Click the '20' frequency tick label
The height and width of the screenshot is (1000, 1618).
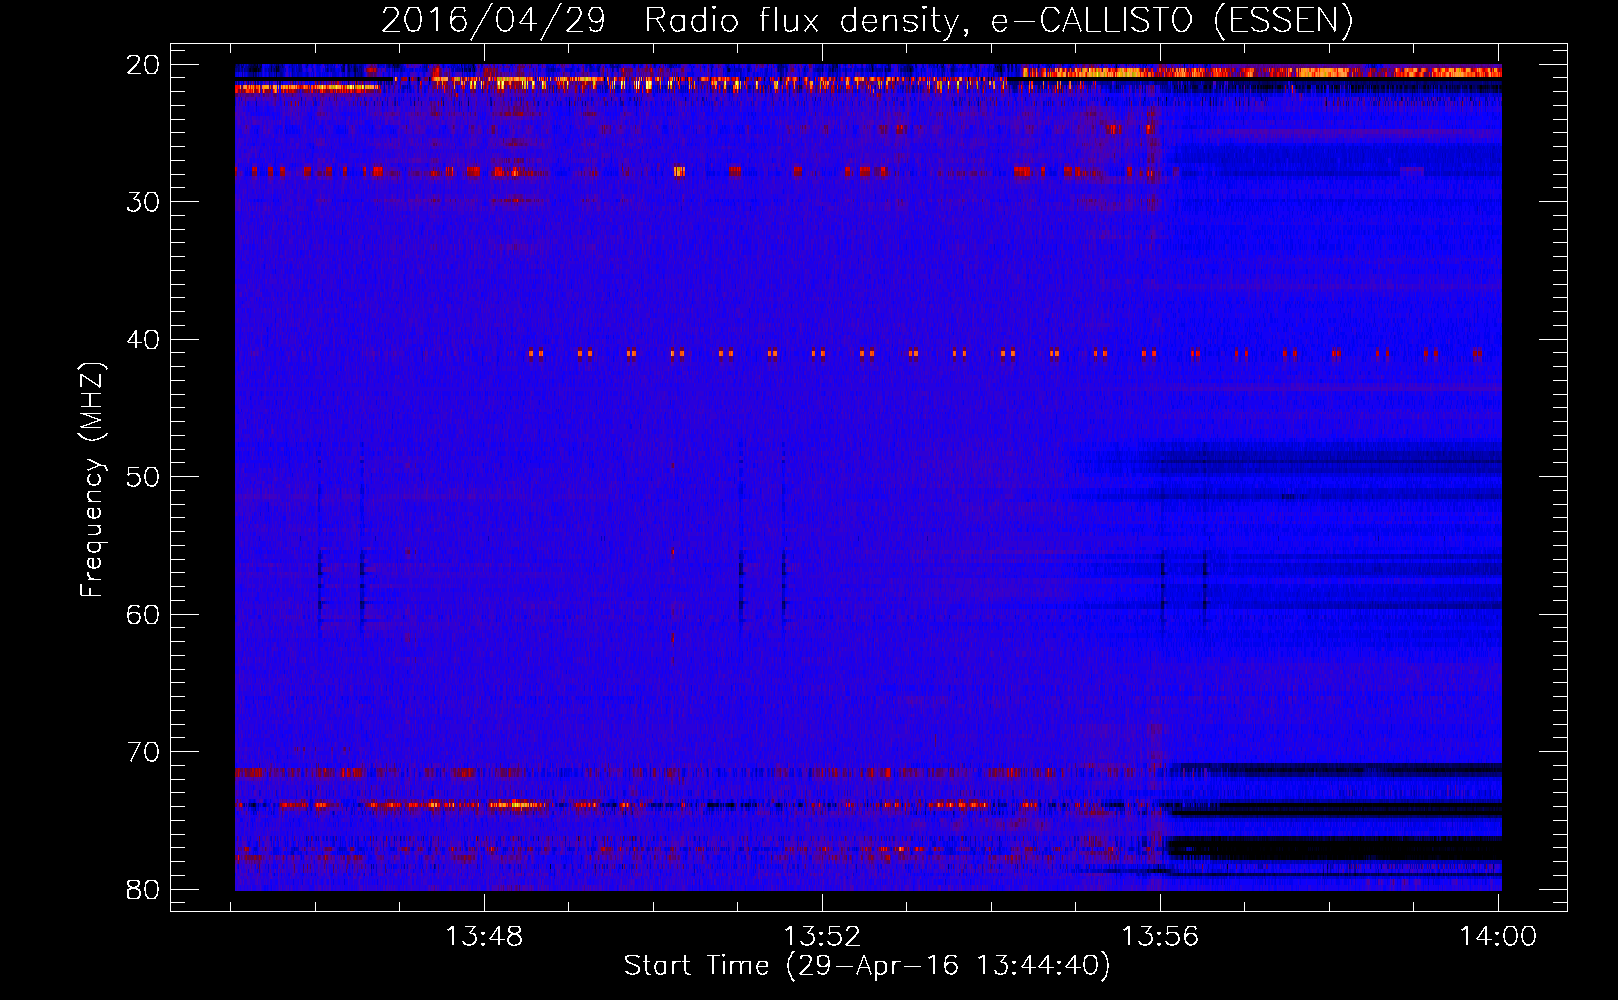143,65
